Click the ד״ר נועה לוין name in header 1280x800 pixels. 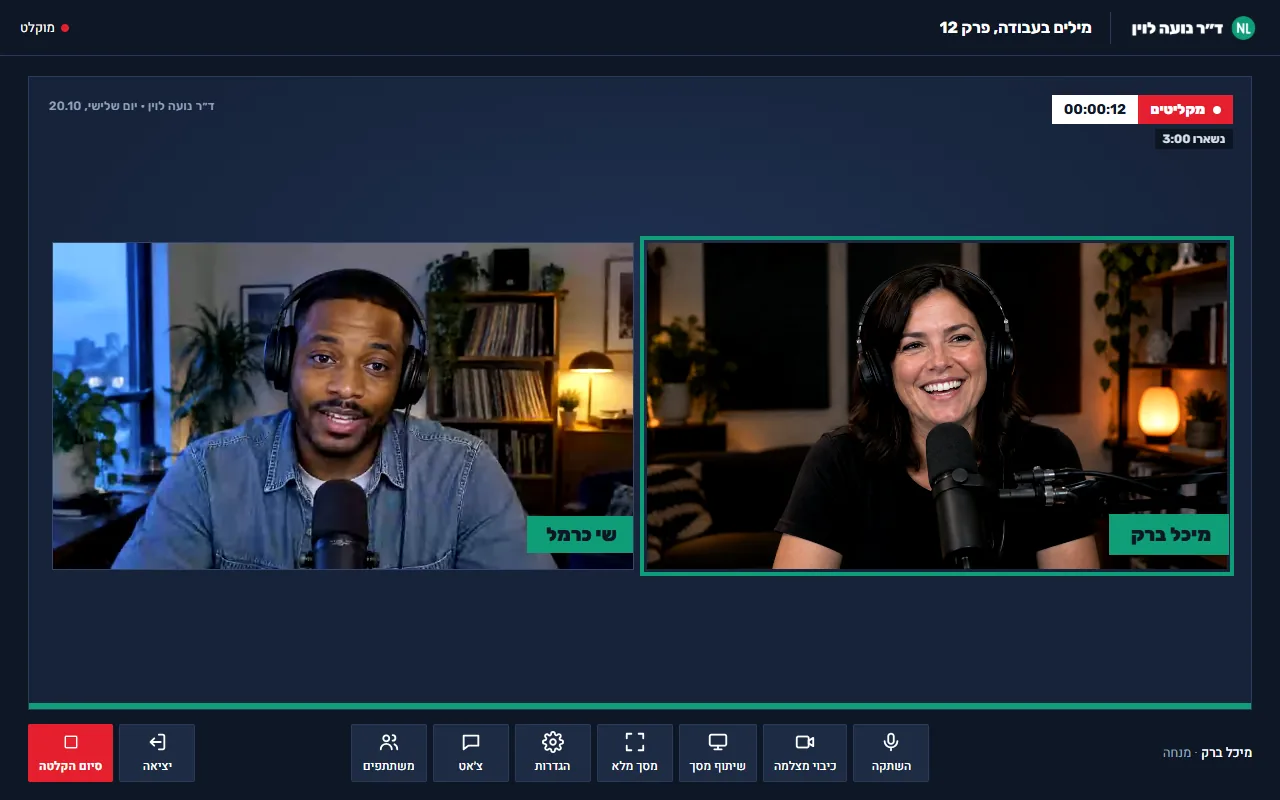pyautogui.click(x=1177, y=28)
